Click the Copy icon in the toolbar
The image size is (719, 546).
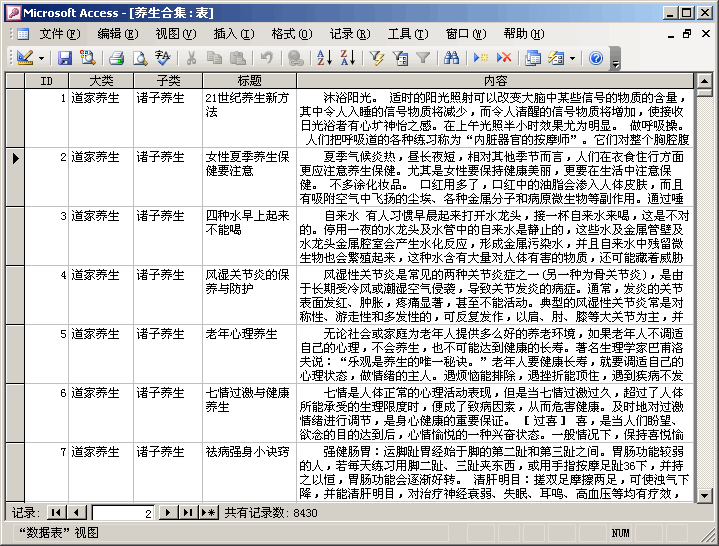214,58
